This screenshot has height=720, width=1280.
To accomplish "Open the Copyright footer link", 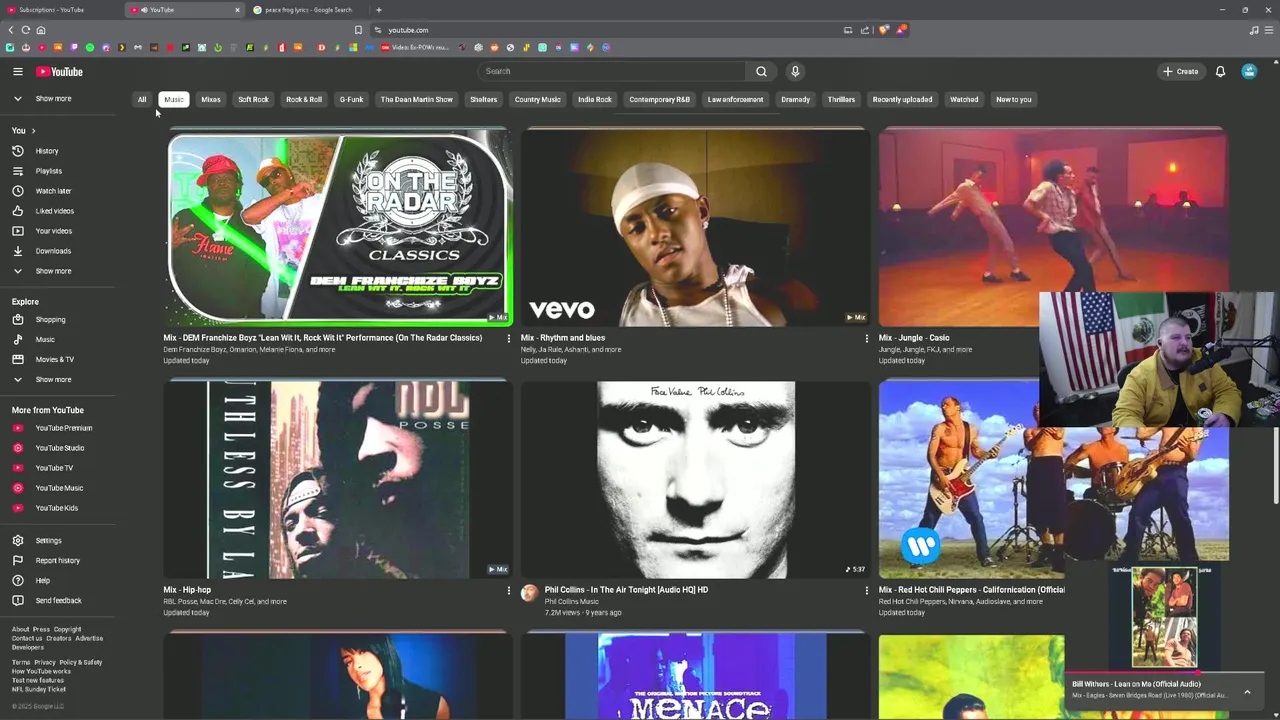I will click(x=67, y=630).
